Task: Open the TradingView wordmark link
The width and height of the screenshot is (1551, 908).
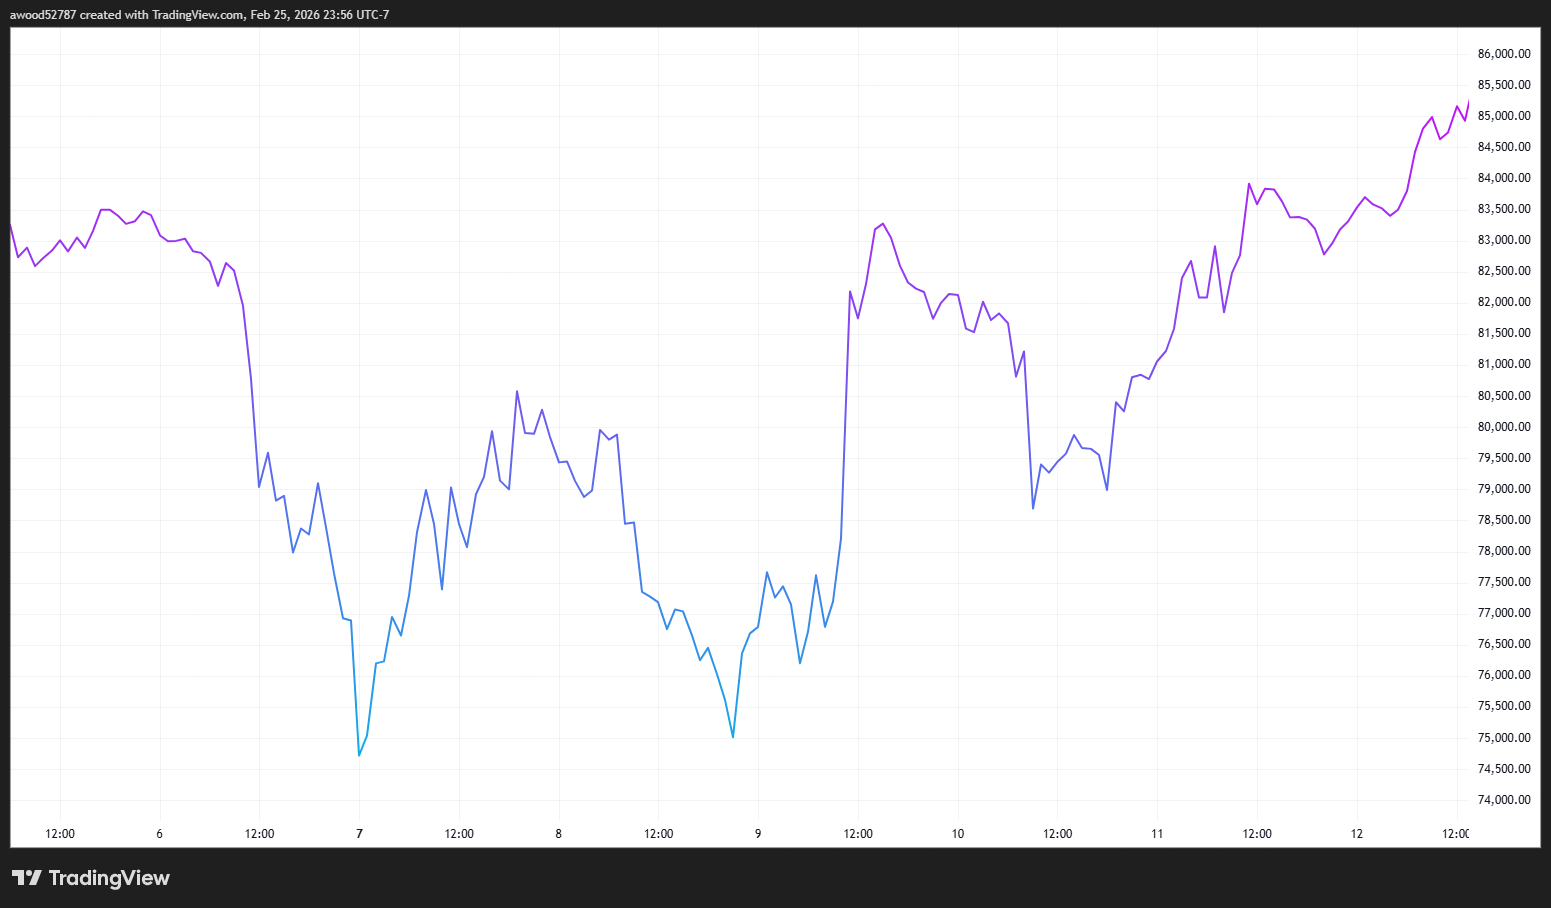Action: pos(110,878)
